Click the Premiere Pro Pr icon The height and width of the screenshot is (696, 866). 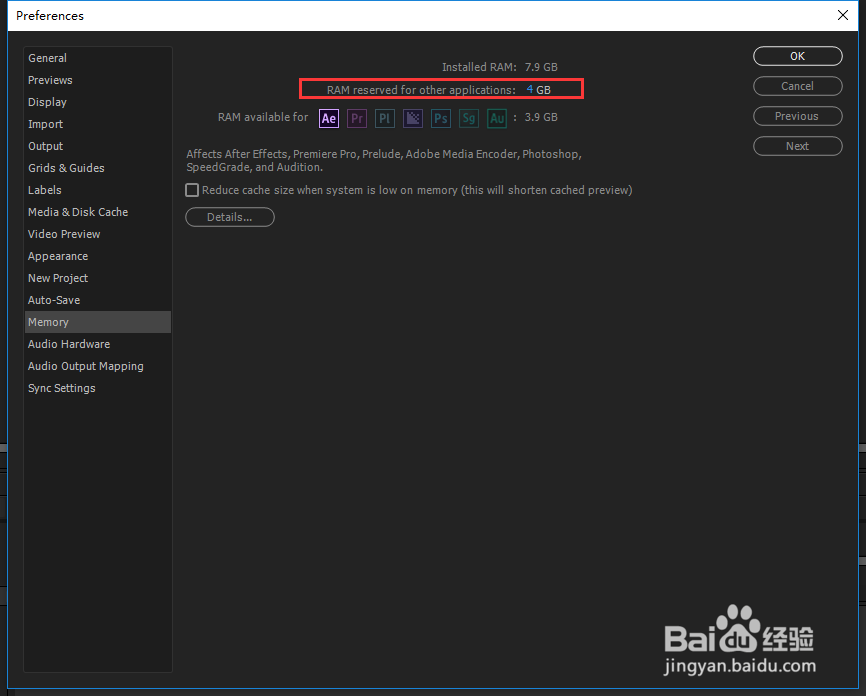pos(357,118)
